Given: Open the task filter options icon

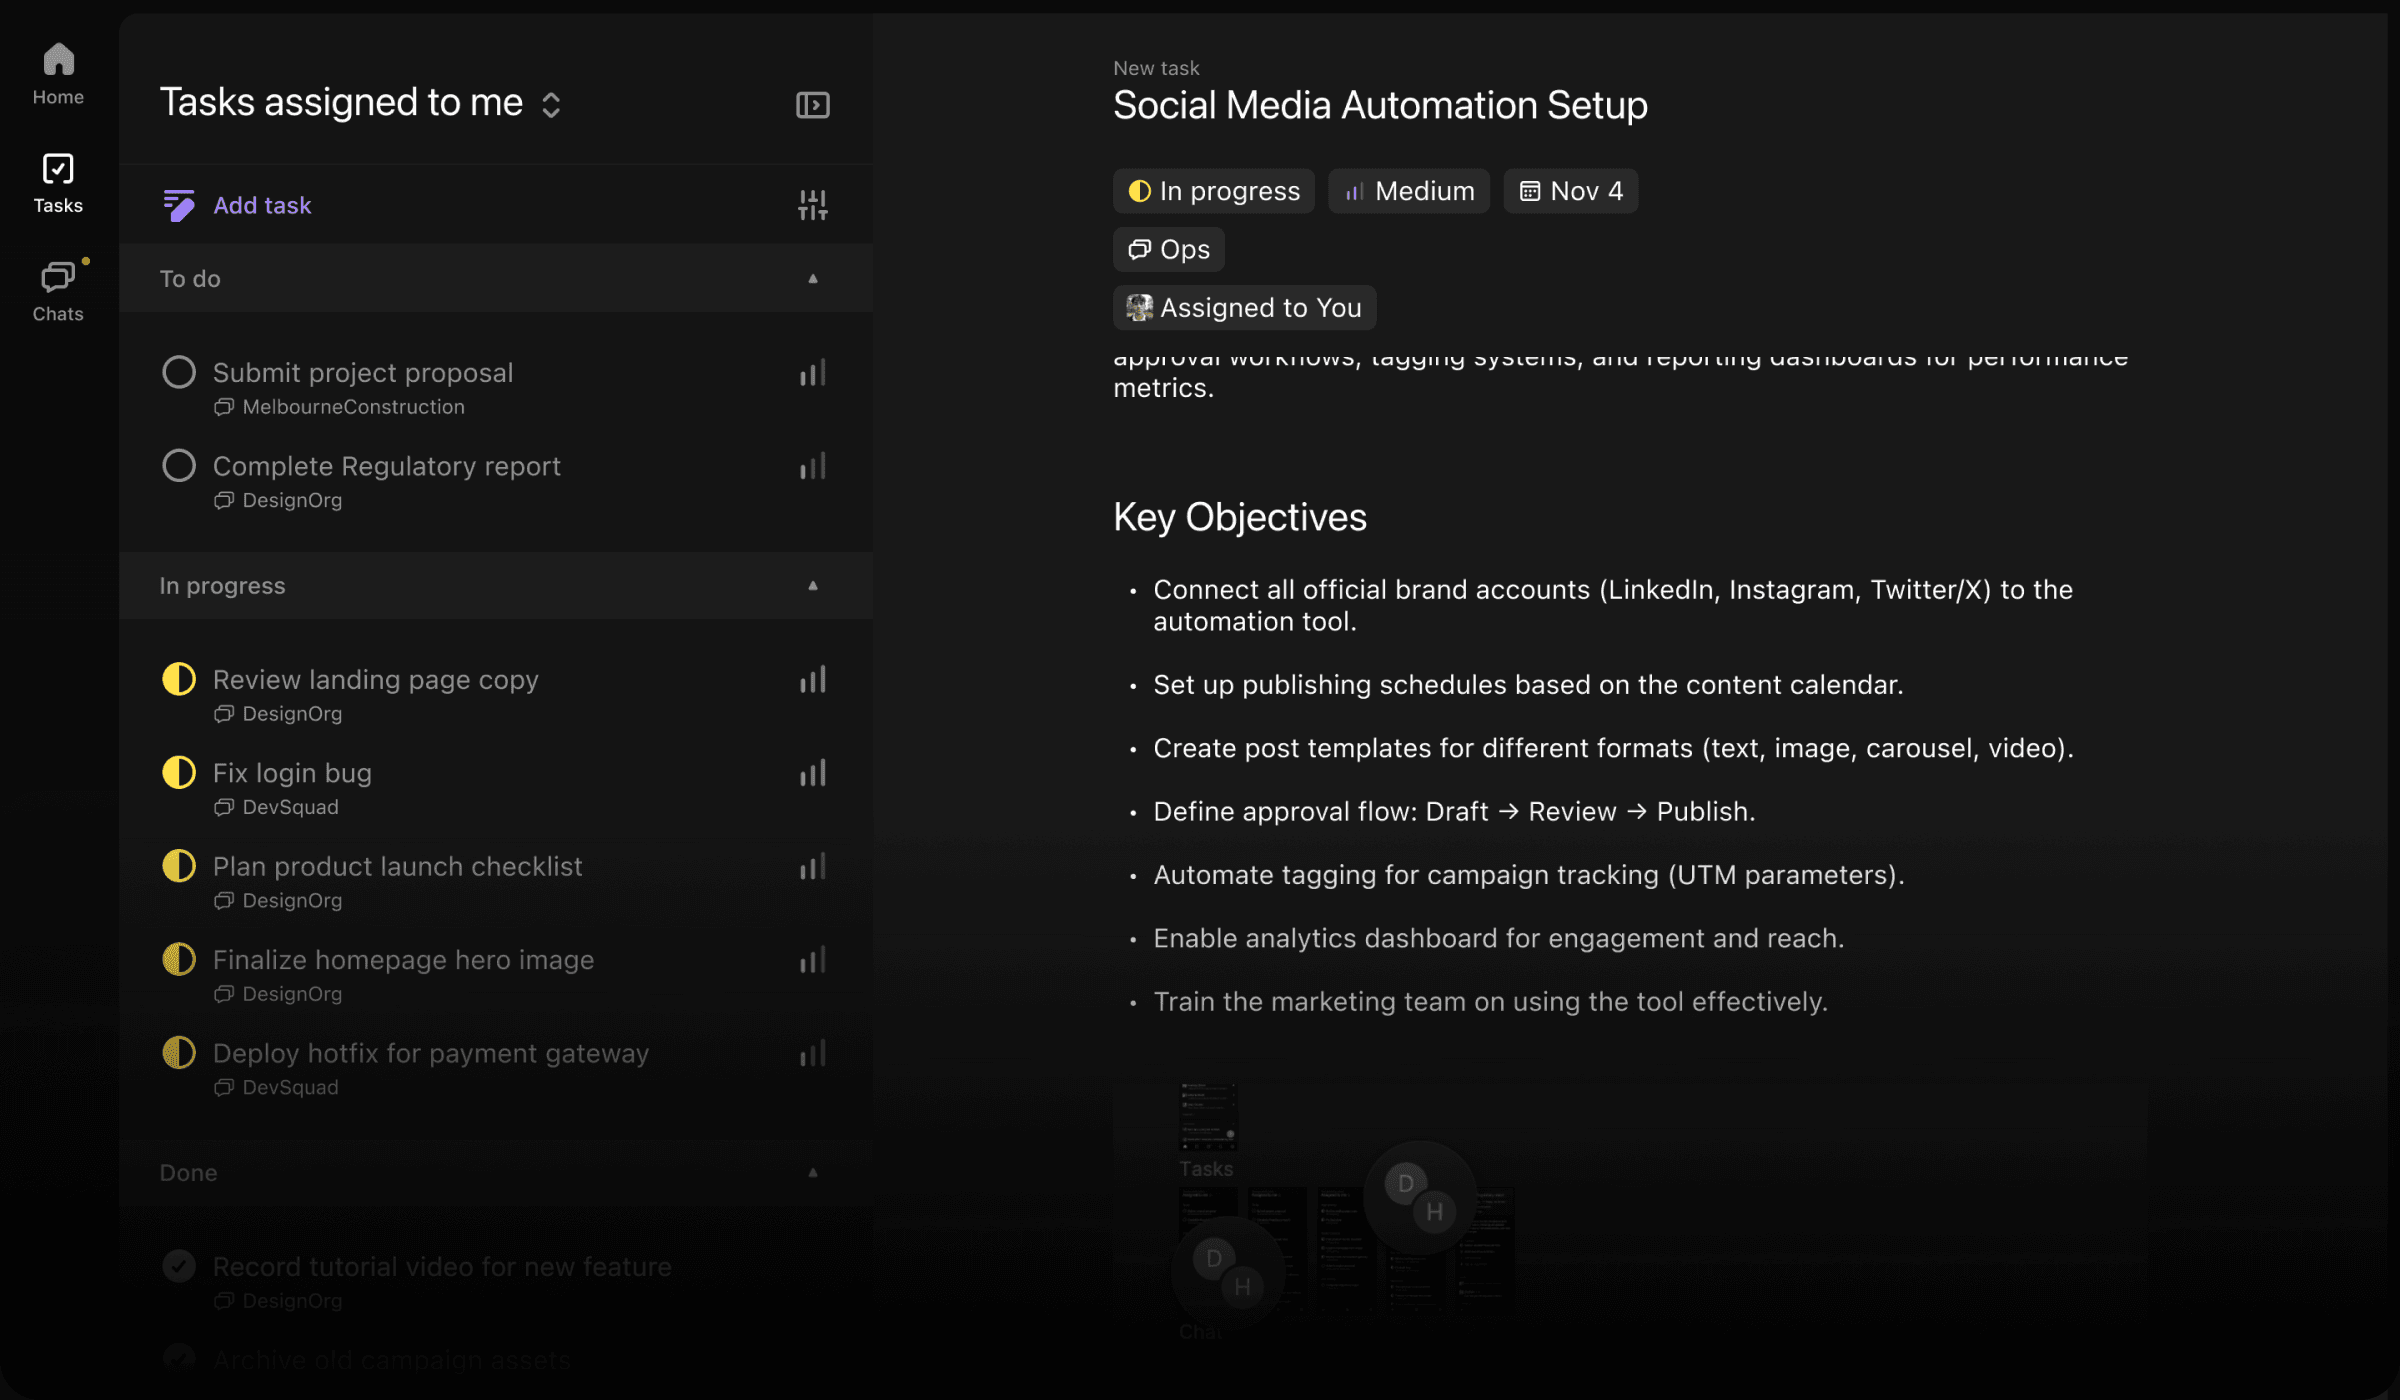Looking at the screenshot, I should (812, 204).
